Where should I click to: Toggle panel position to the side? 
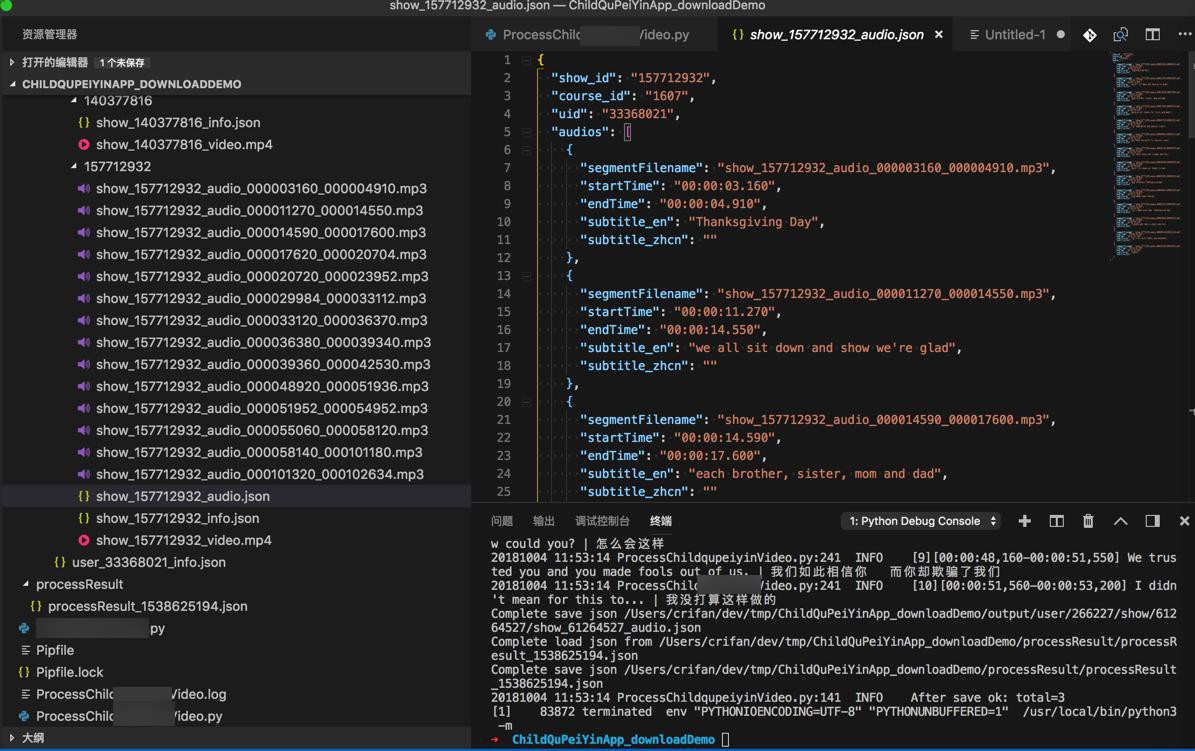pos(1152,521)
